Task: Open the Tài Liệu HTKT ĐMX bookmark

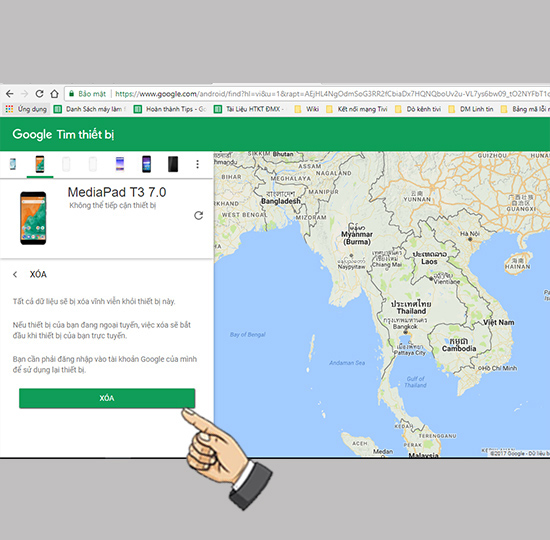Action: click(x=249, y=109)
